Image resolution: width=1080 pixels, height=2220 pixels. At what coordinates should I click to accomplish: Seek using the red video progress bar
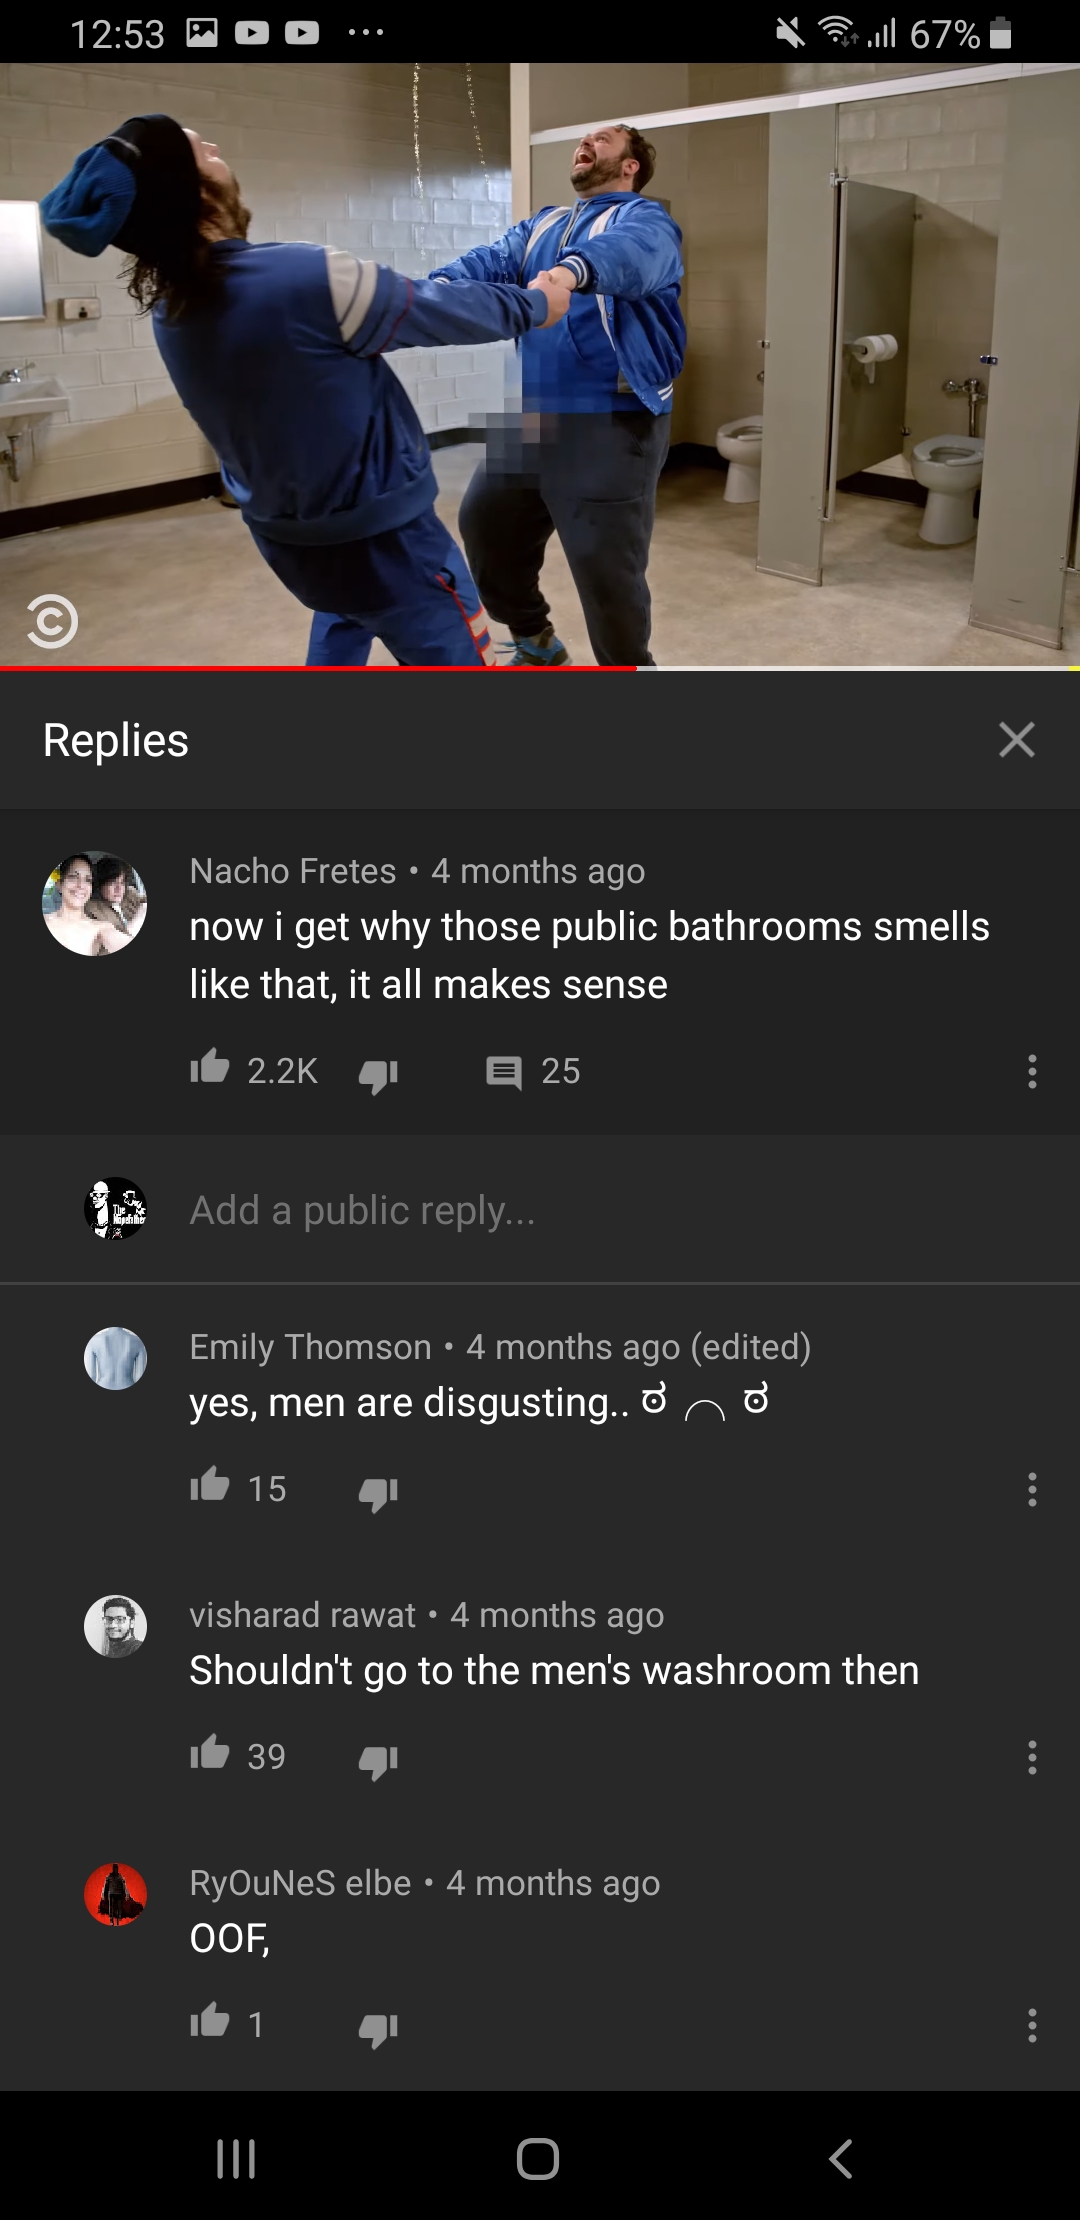click(x=540, y=668)
